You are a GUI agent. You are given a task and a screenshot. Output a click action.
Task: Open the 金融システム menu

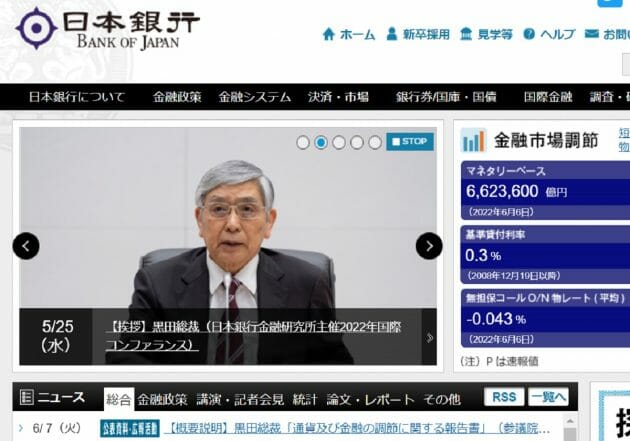[x=254, y=97]
